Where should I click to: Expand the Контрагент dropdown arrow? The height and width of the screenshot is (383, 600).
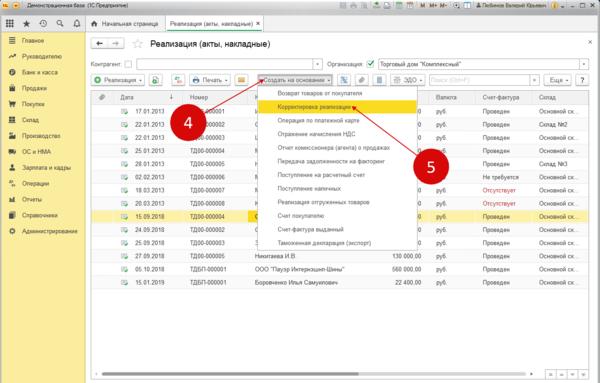[317, 64]
